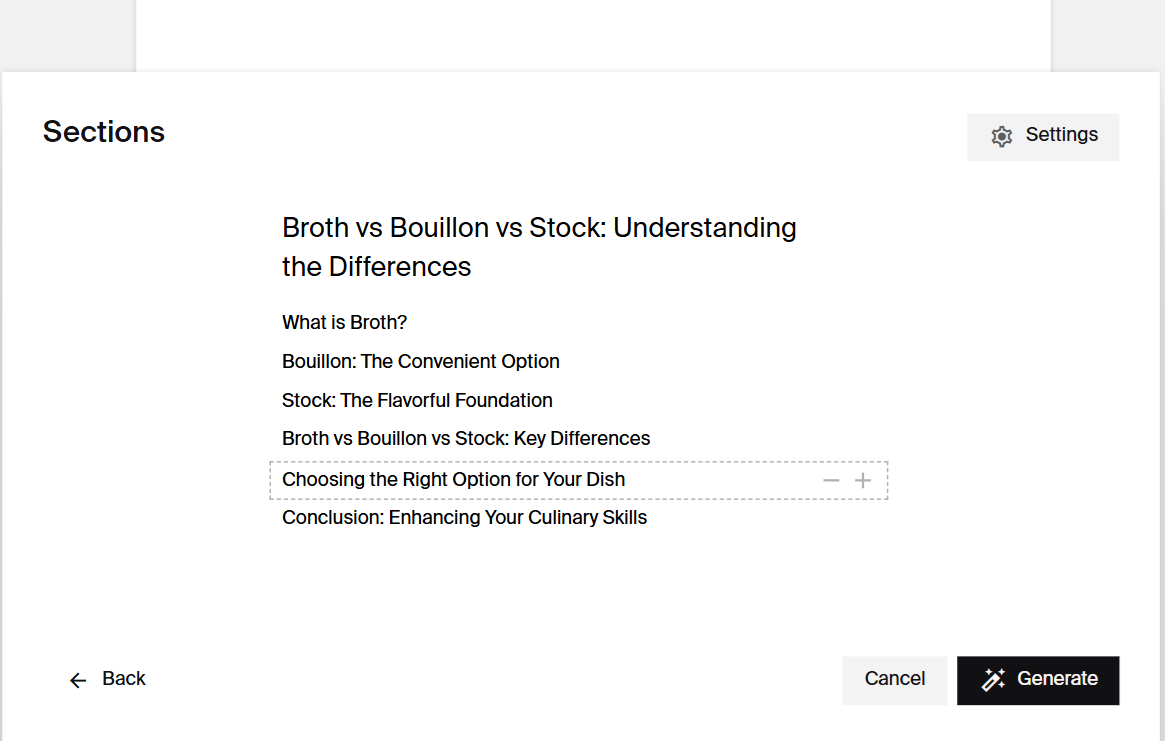Select the 'Key Differences' section line
The image size is (1165, 741).
(x=466, y=438)
